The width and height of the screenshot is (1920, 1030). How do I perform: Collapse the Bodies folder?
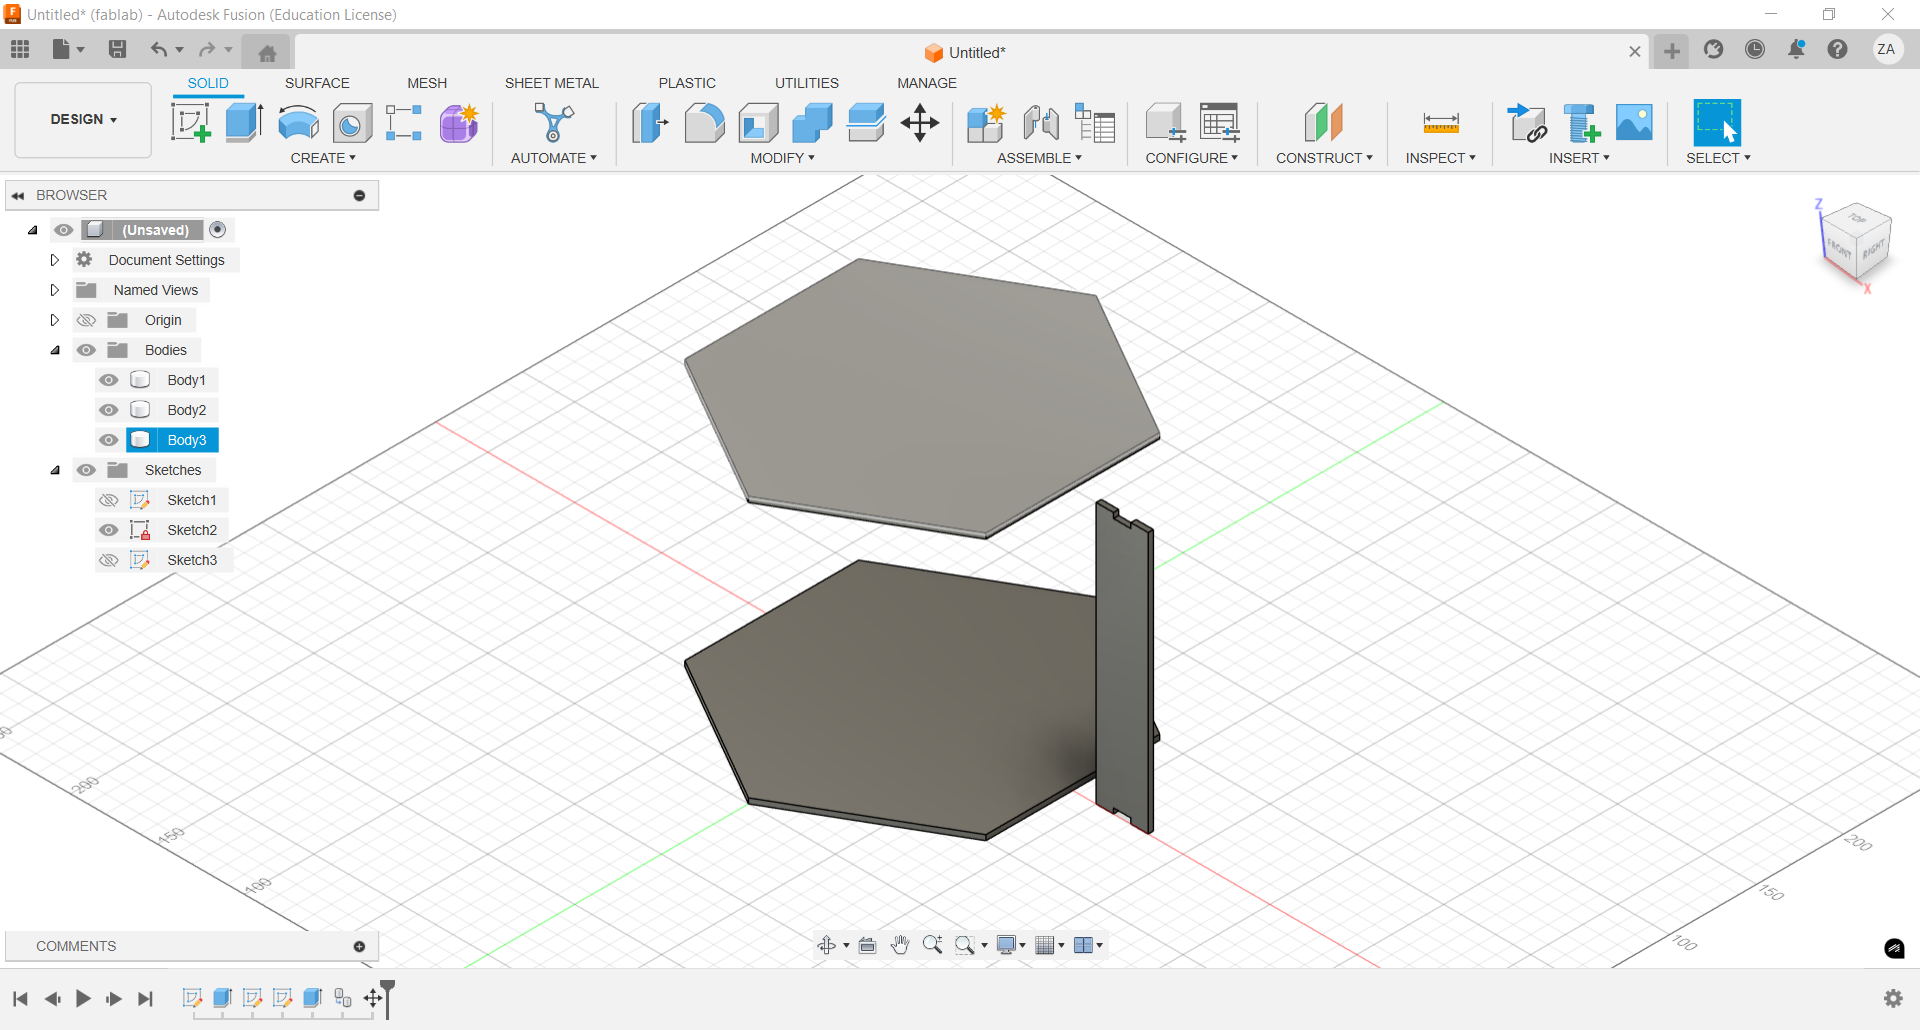pos(55,350)
